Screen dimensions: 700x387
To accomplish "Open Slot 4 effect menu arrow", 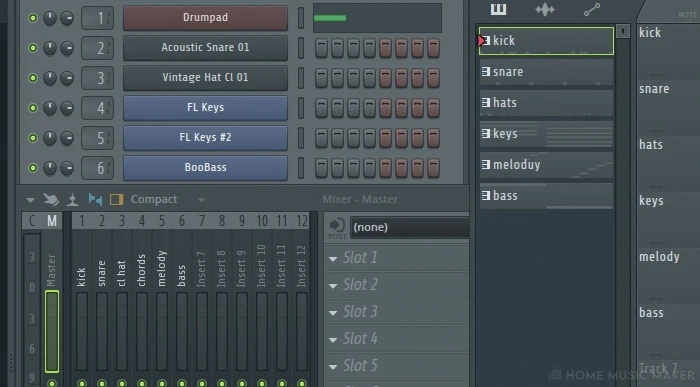I will click(333, 340).
